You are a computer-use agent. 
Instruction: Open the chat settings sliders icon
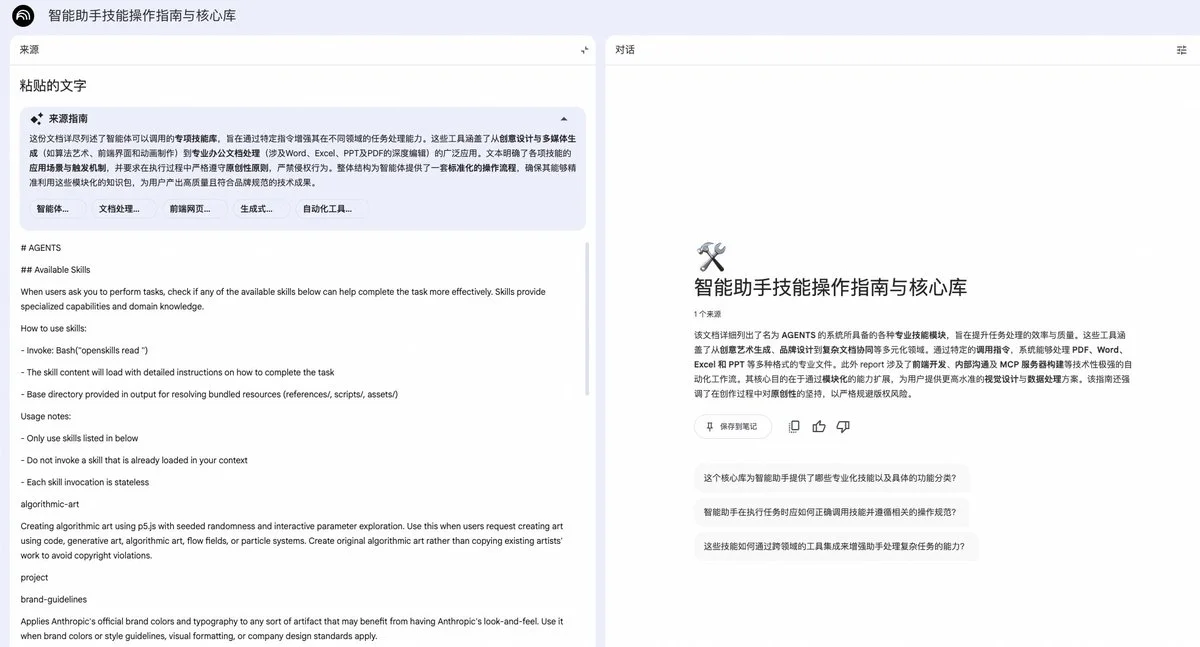click(1181, 50)
